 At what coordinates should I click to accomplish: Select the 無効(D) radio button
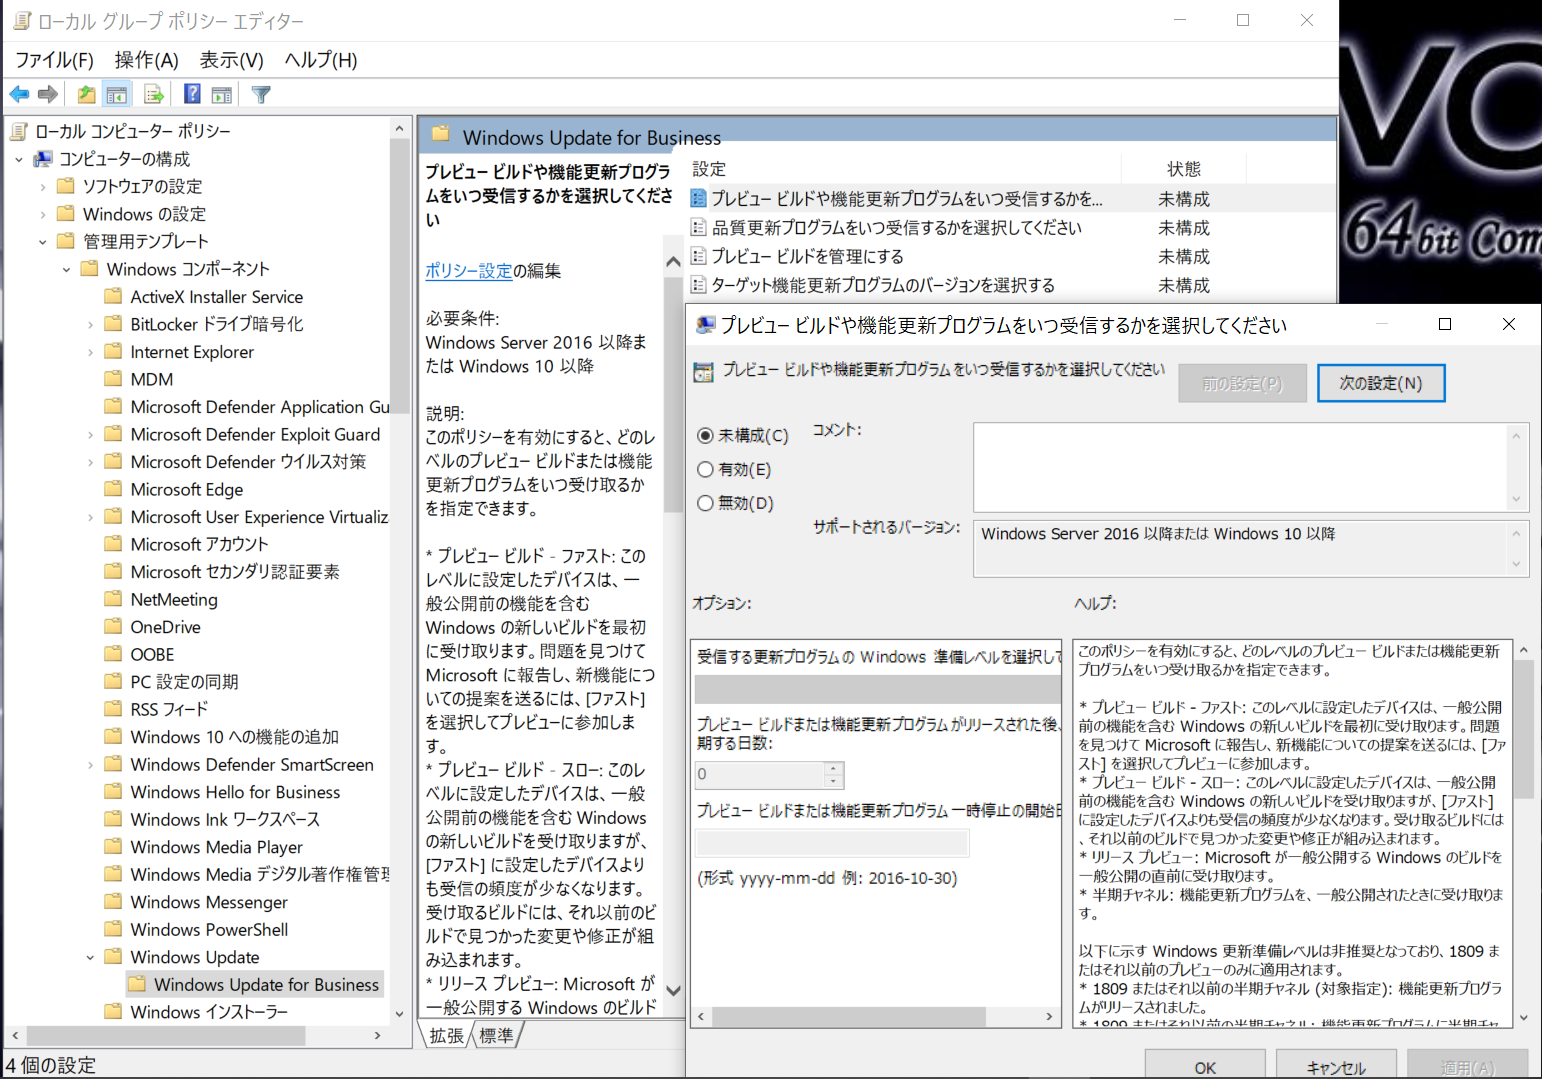coord(706,503)
